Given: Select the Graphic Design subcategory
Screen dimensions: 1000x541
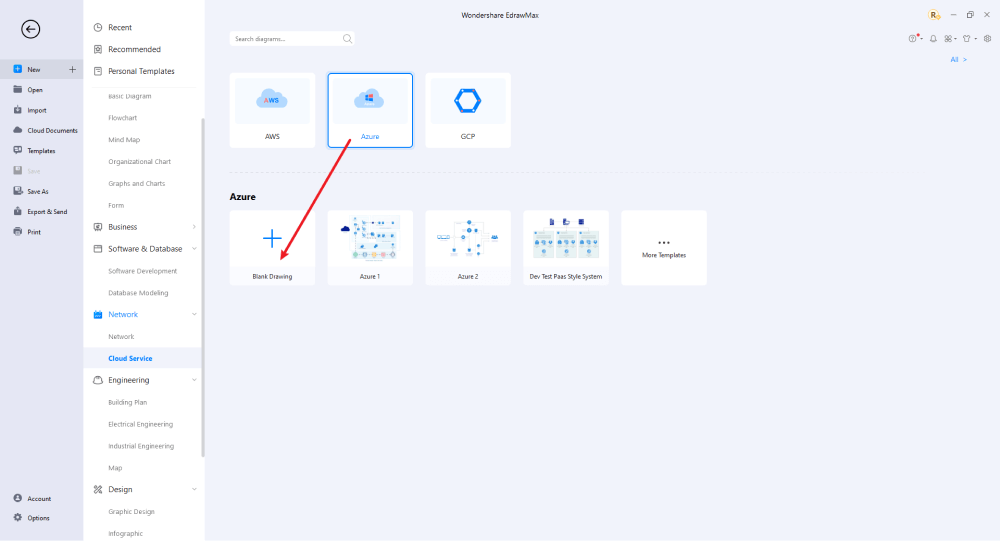Looking at the screenshot, I should (131, 512).
